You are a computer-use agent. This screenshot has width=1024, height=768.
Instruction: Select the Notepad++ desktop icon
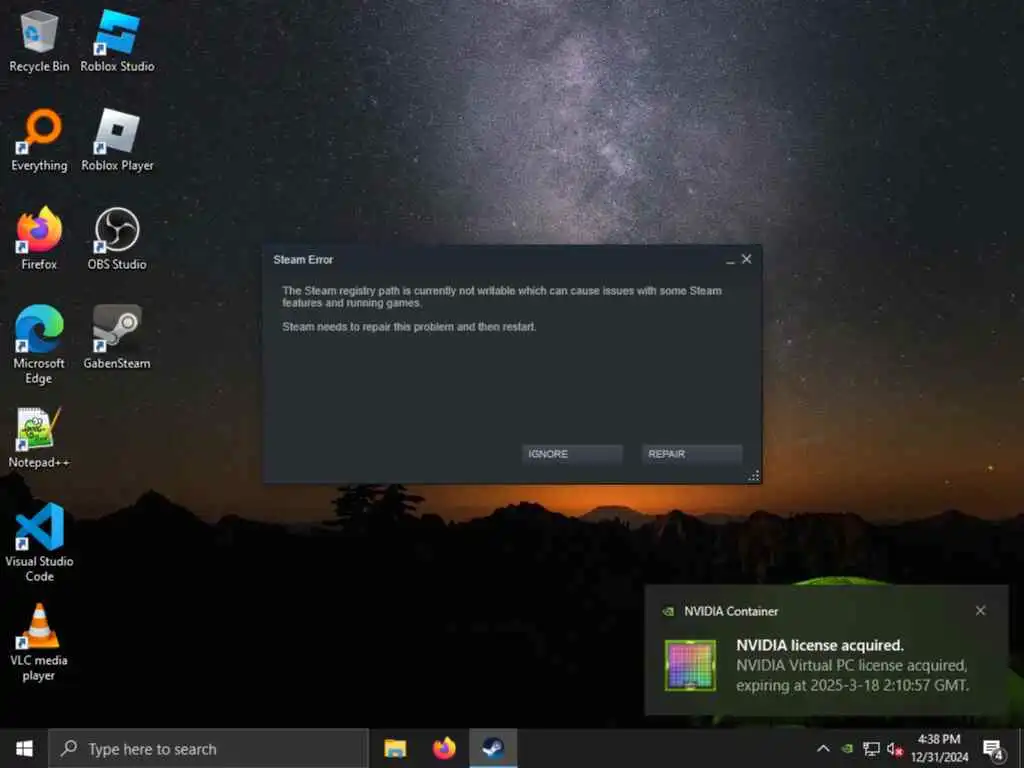coord(39,438)
